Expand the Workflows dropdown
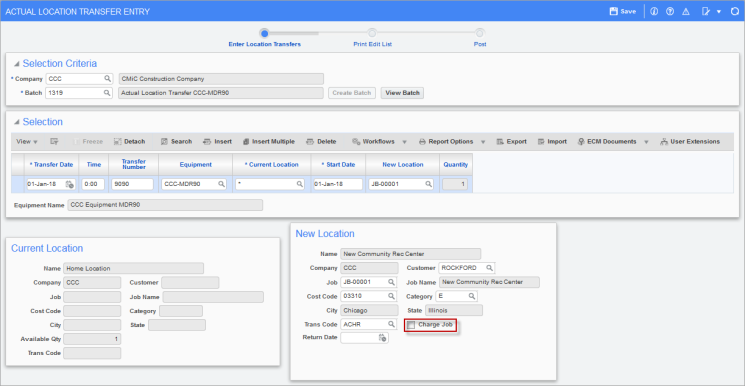This screenshot has height=386, width=745. pyautogui.click(x=404, y=142)
